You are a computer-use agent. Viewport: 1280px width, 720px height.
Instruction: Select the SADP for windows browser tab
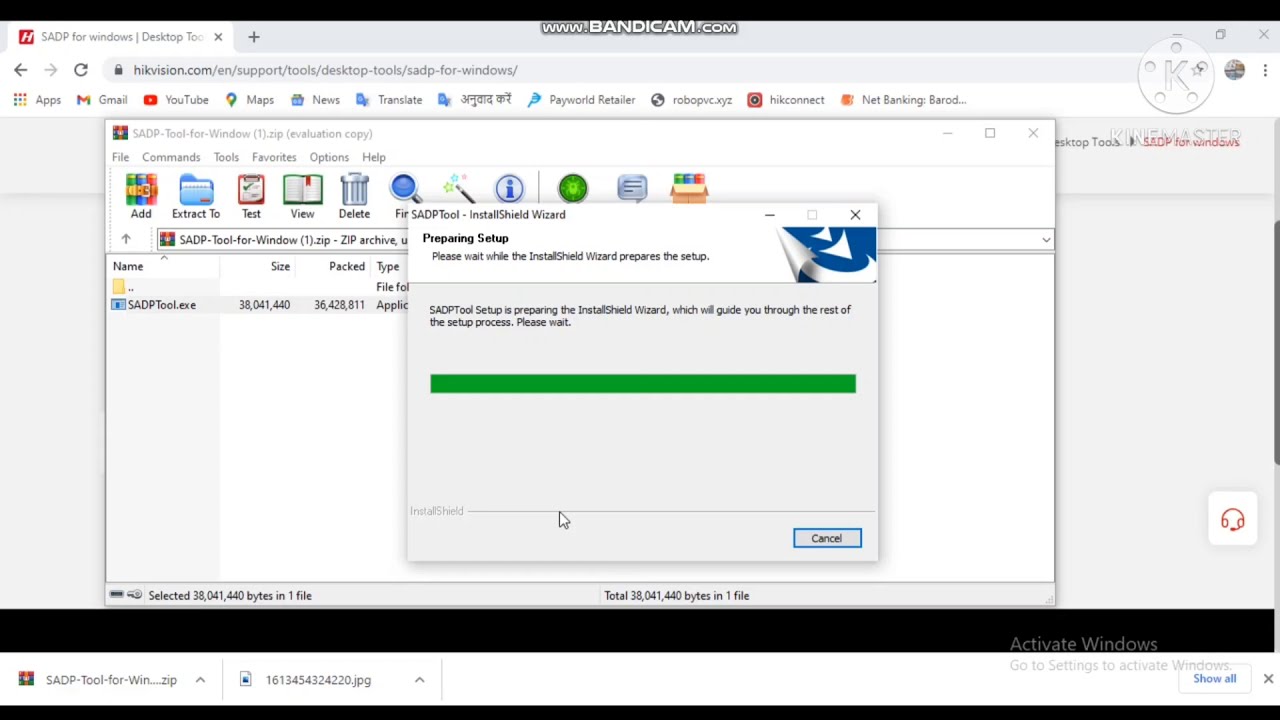point(120,37)
